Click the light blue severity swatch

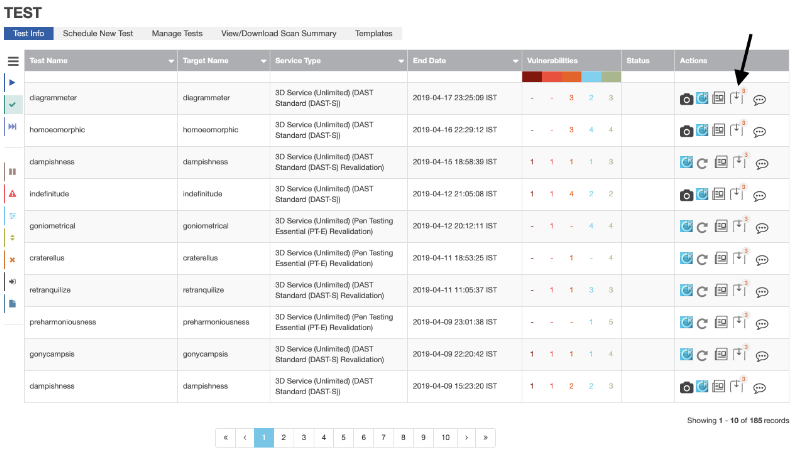(591, 77)
